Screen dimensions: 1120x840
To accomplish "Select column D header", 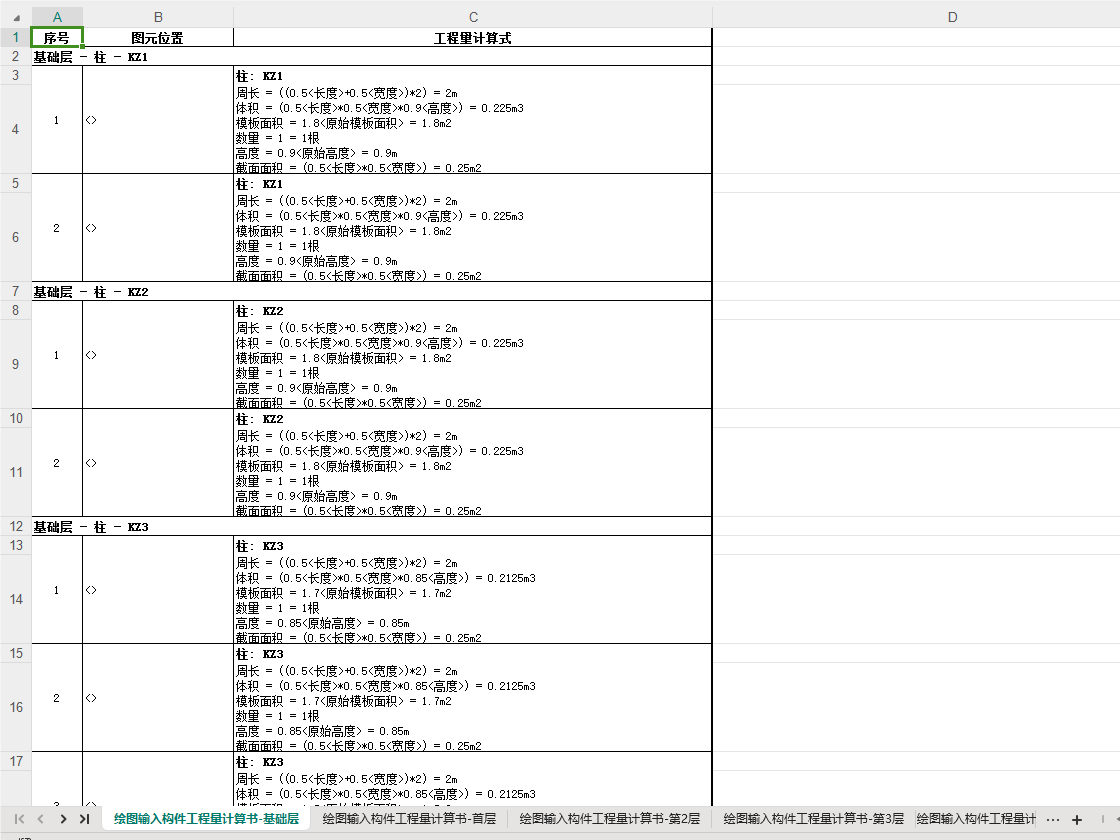I will [x=952, y=17].
